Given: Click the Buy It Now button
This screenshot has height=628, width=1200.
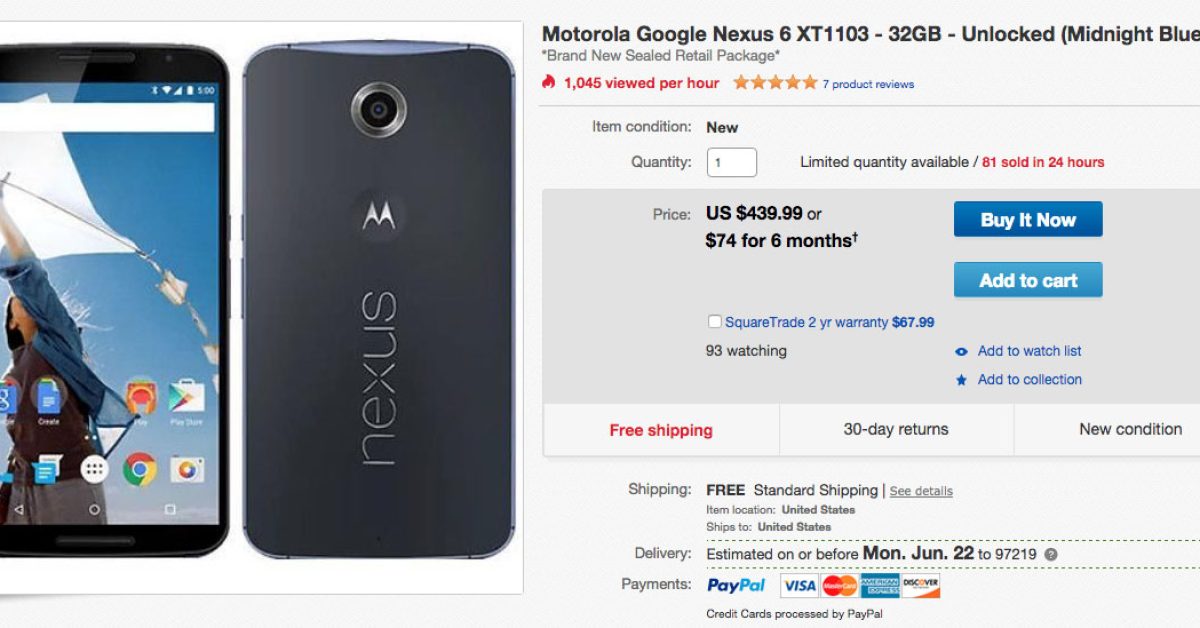Looking at the screenshot, I should tap(1028, 220).
